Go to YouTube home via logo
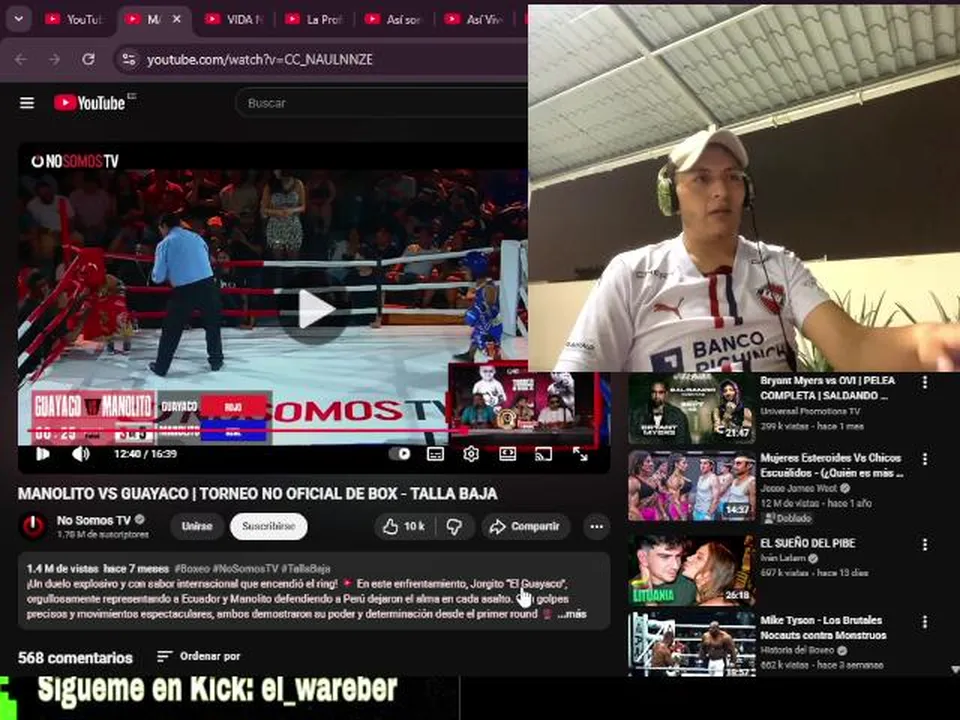Image resolution: width=960 pixels, height=720 pixels. [x=89, y=103]
